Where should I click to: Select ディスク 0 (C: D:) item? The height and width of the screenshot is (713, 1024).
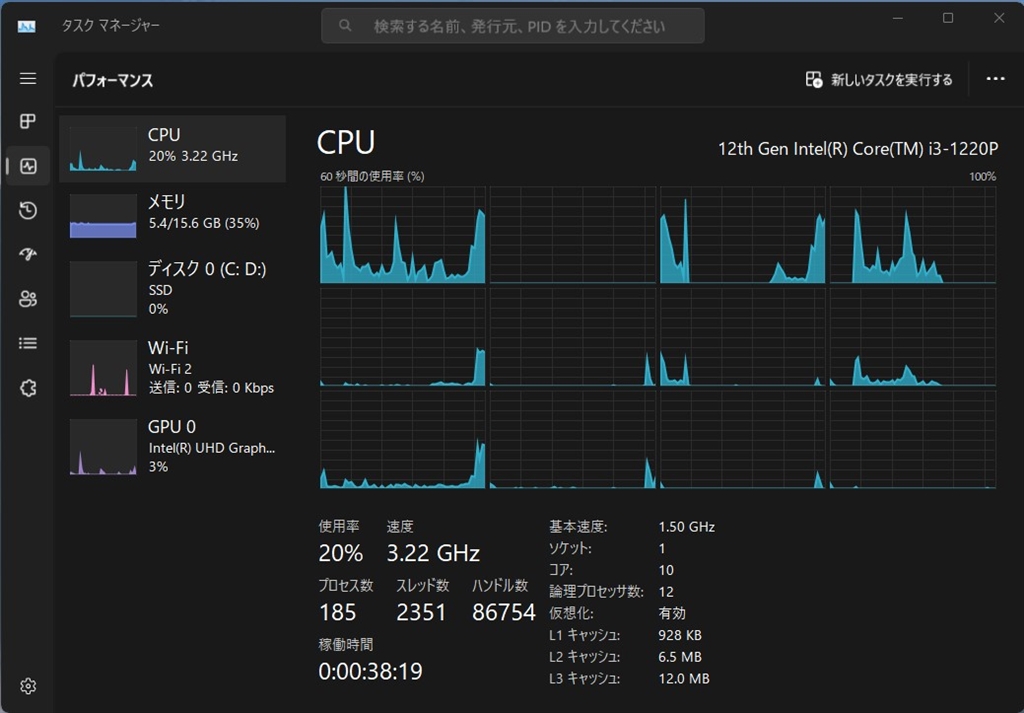172,288
